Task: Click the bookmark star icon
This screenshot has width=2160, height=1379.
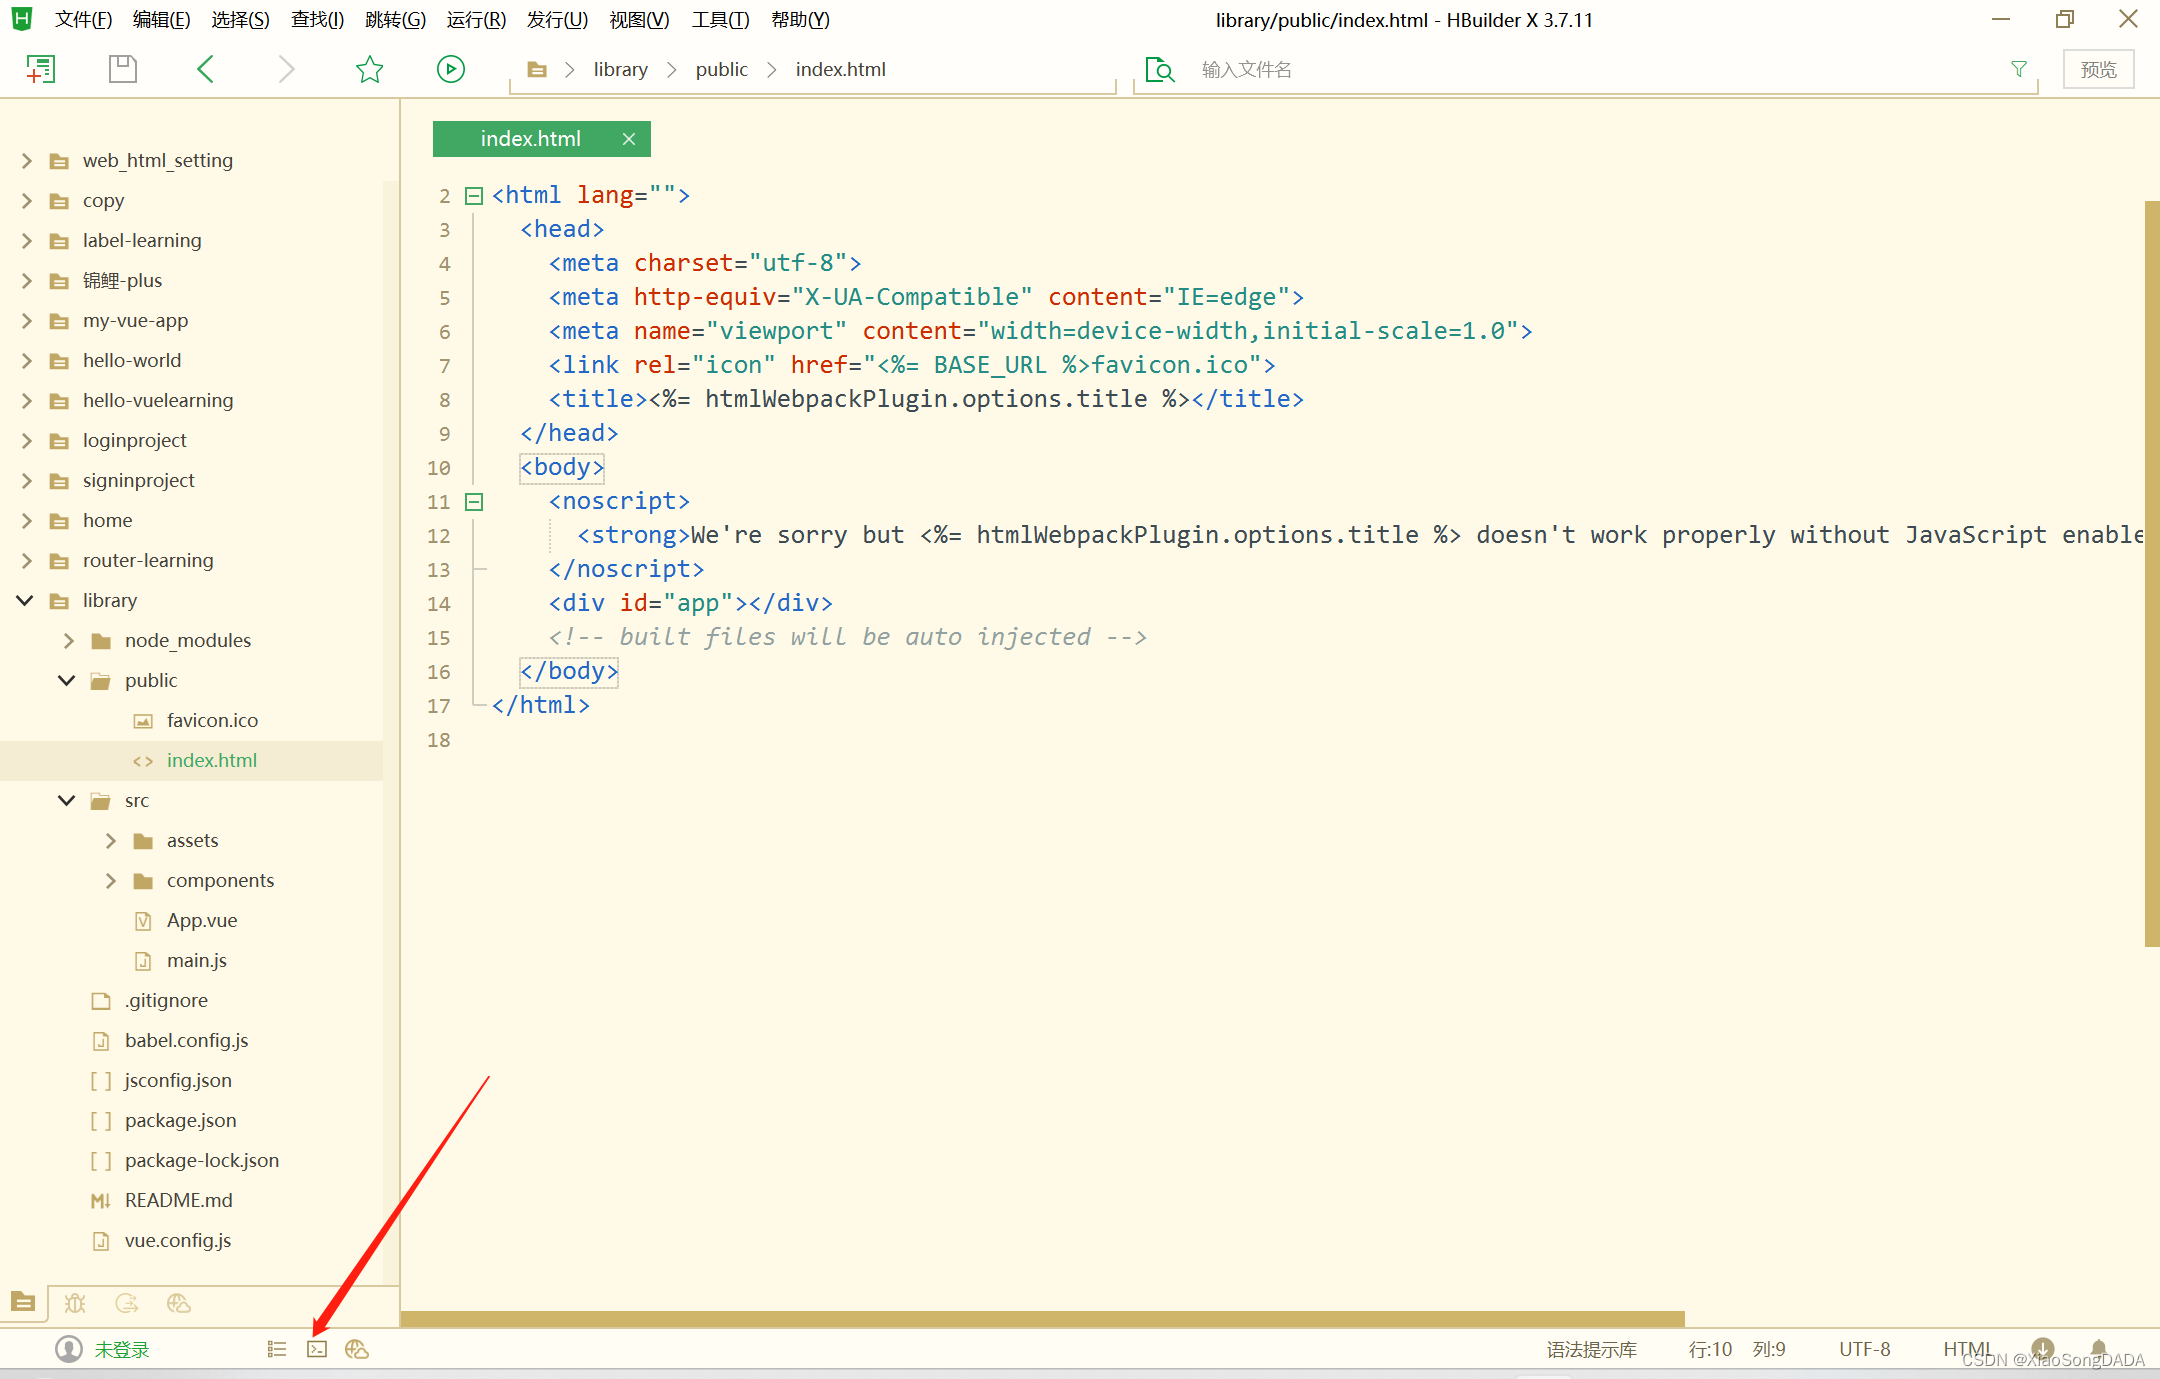Action: (x=369, y=69)
